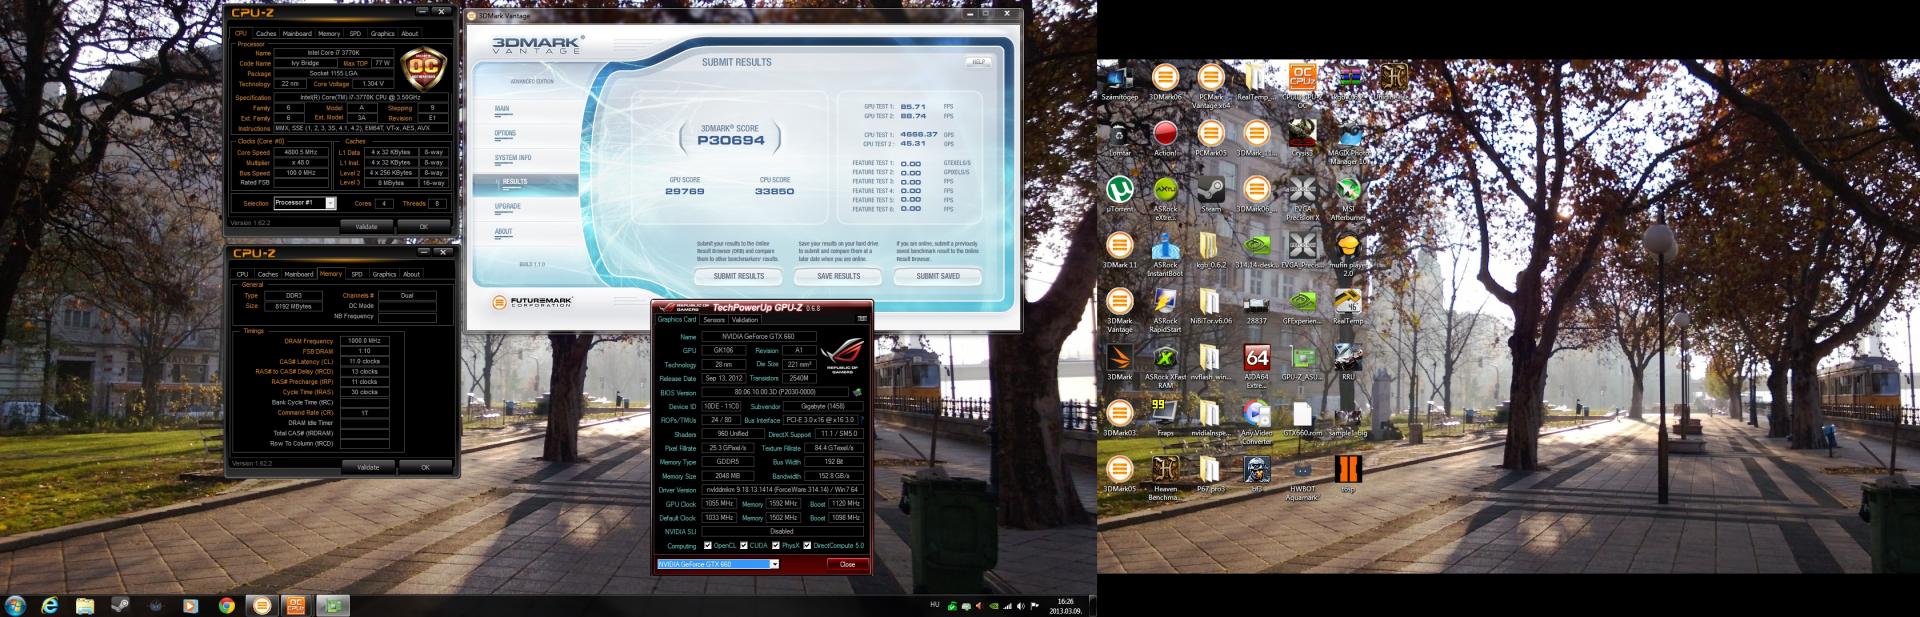This screenshot has width=1920, height=617.
Task: Open the MSI Afterburner desktop icon
Action: (x=1348, y=197)
